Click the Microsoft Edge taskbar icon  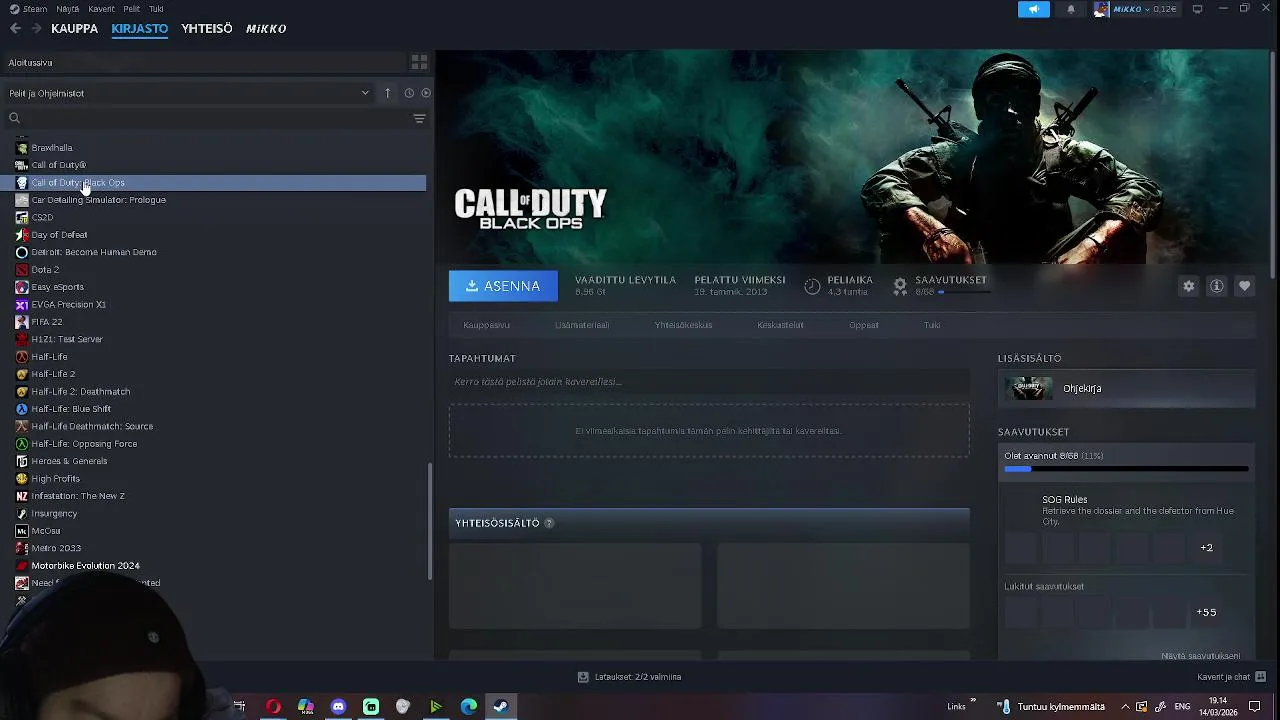[468, 706]
